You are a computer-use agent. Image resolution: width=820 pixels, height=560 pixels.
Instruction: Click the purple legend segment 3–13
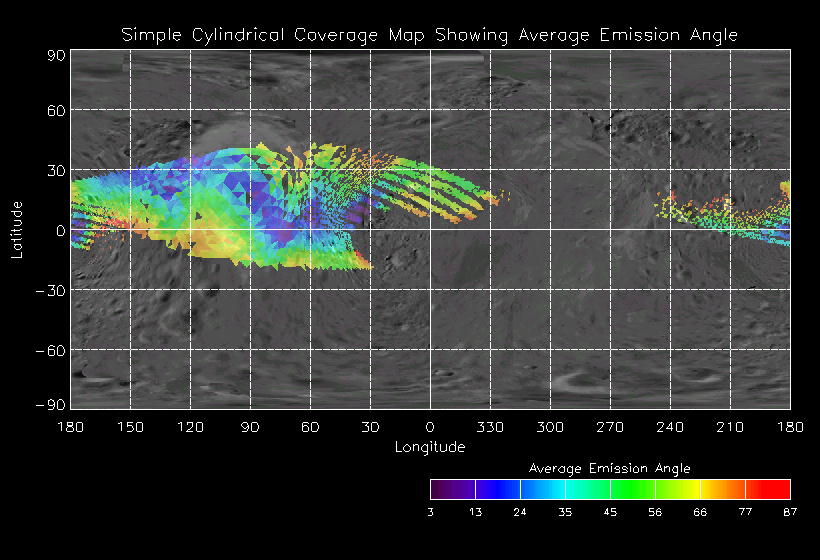453,489
